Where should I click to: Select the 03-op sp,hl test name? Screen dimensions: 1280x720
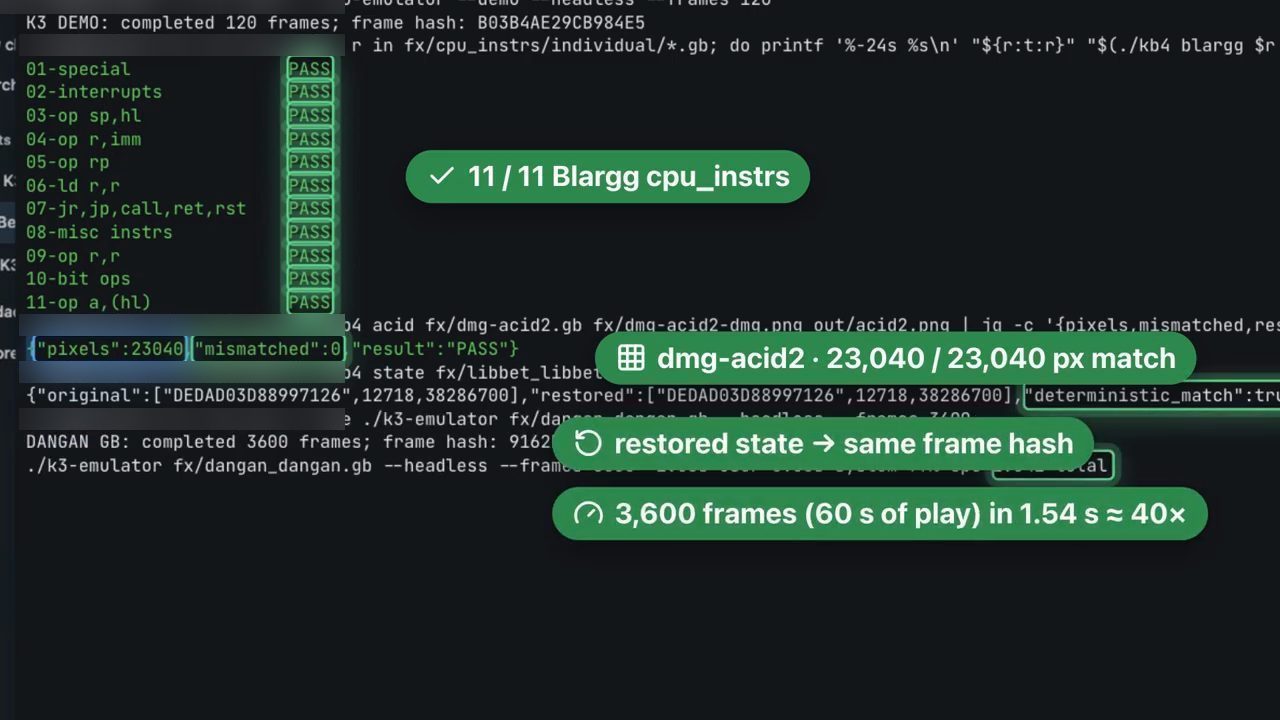point(83,116)
